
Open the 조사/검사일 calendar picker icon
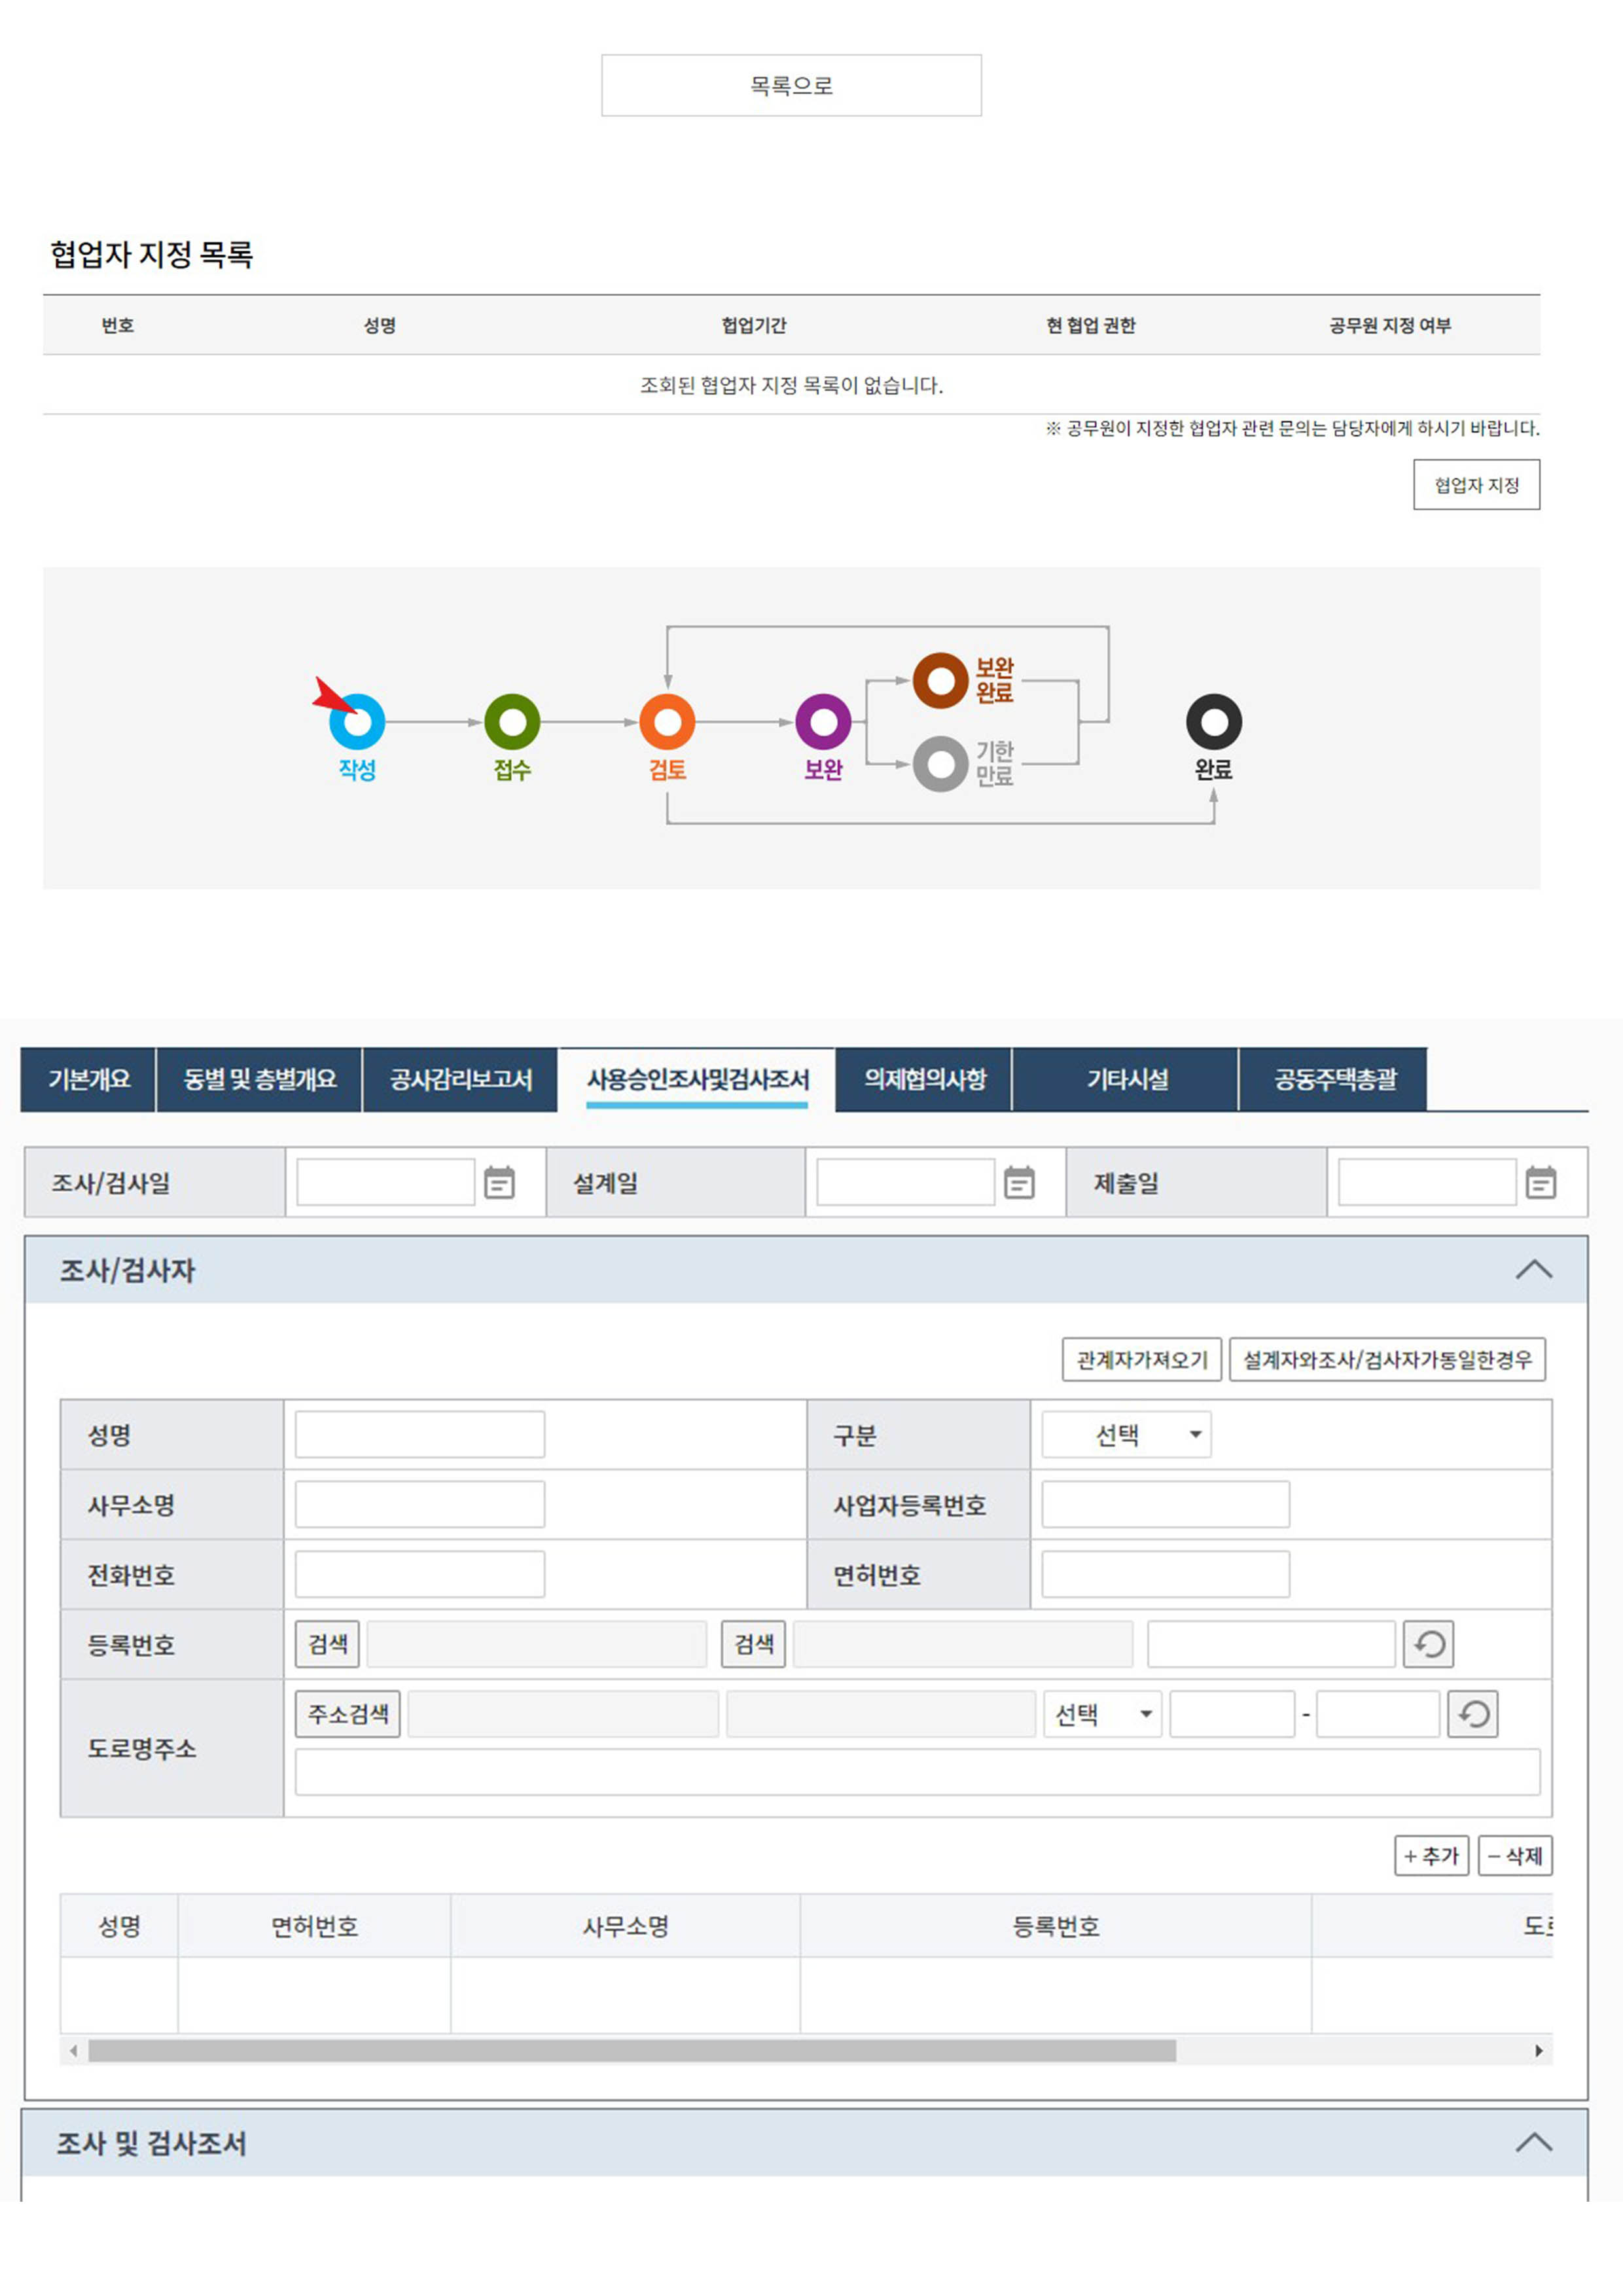point(499,1182)
